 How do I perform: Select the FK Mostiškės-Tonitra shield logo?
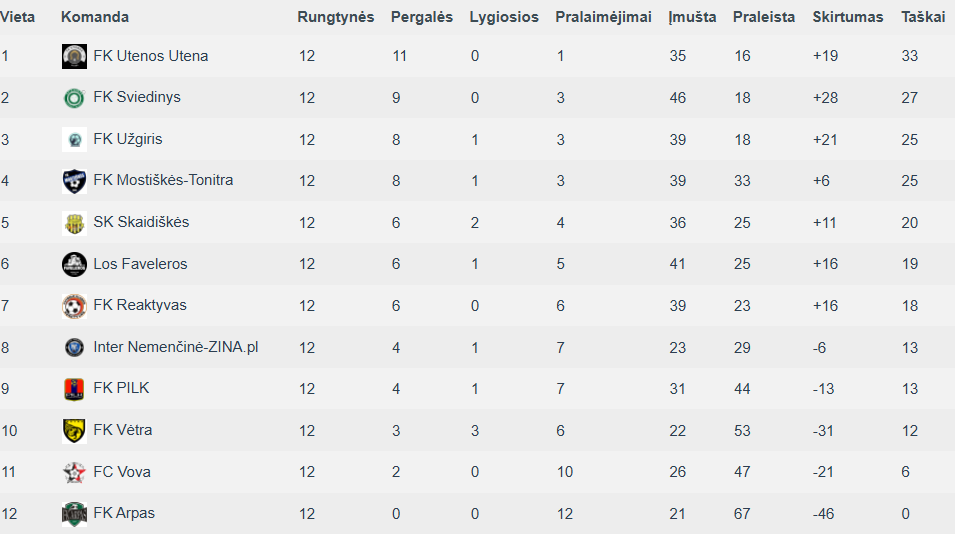pyautogui.click(x=74, y=181)
